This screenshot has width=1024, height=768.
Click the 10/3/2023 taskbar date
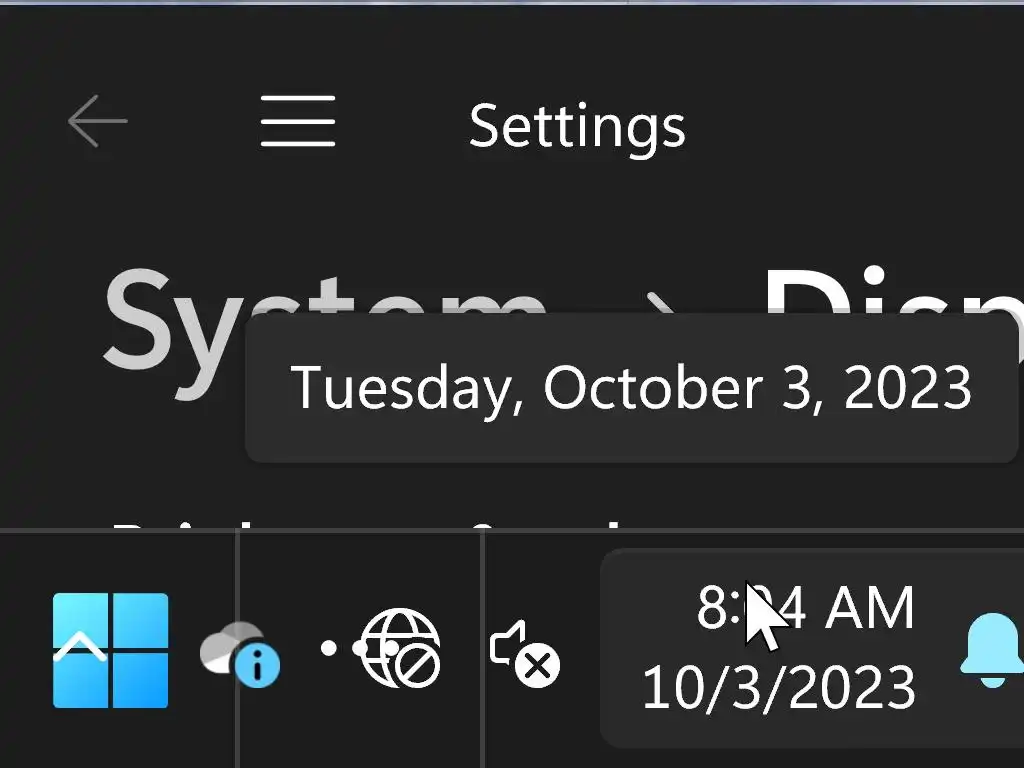pyautogui.click(x=778, y=688)
